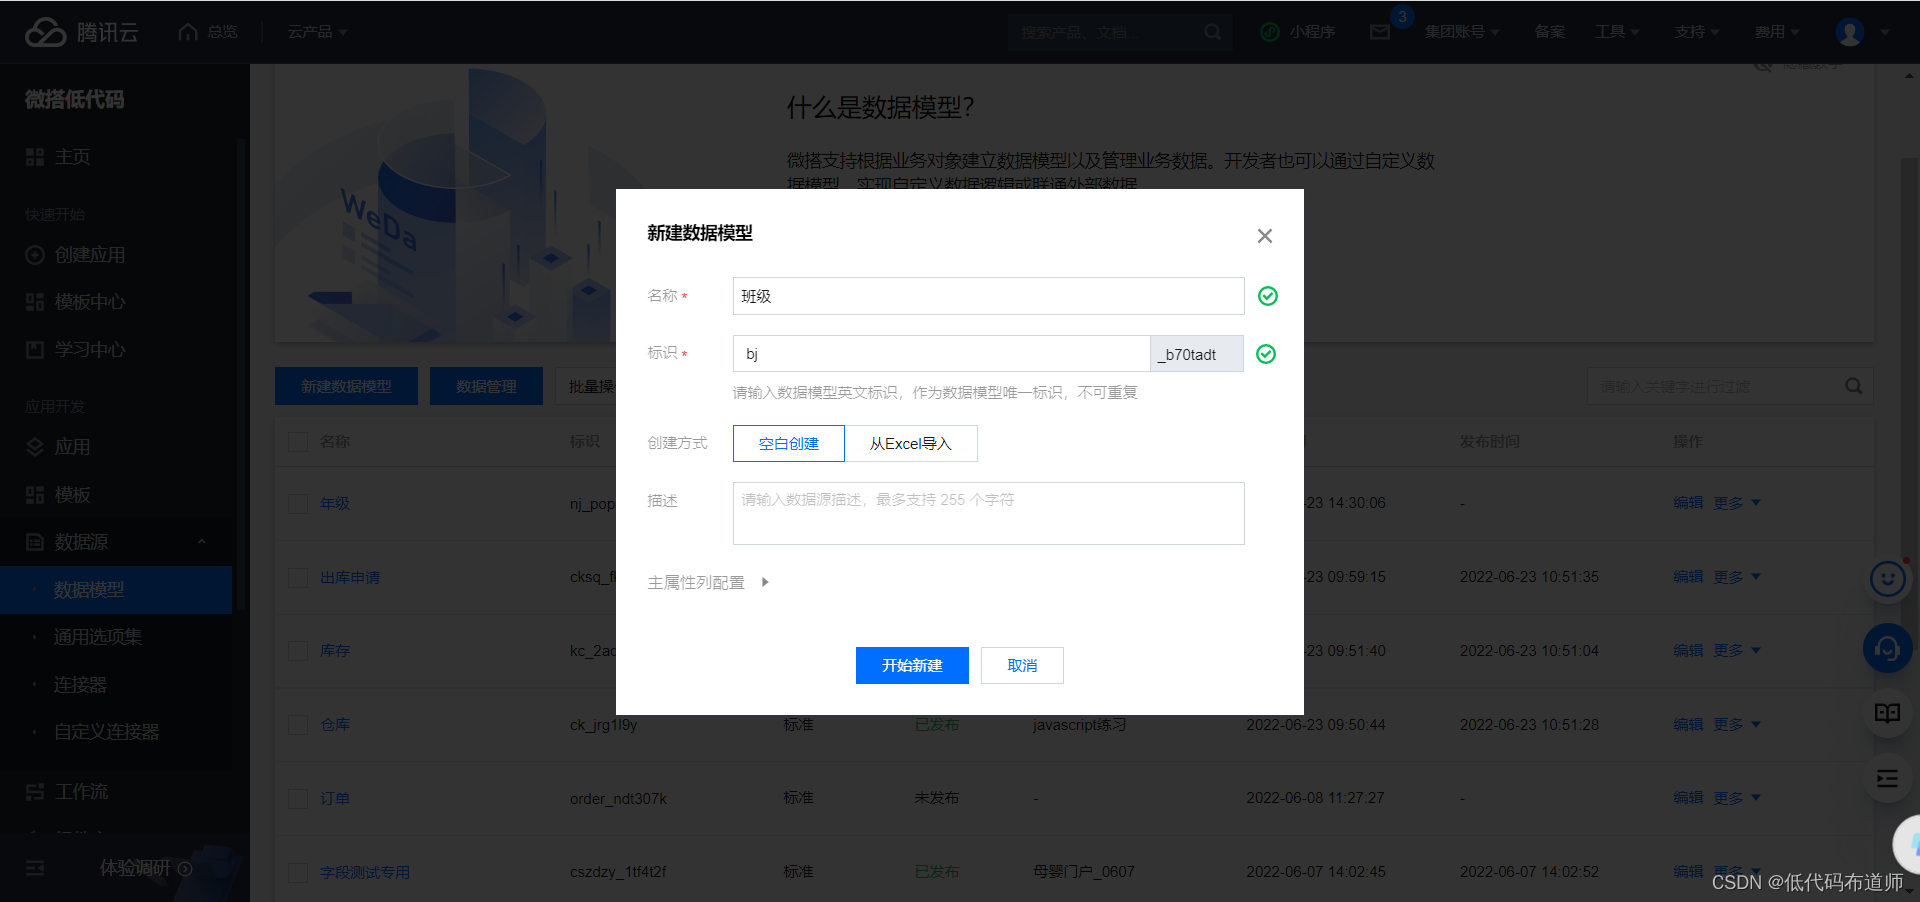Expand 主属性列配置 section
The image size is (1920, 902).
tap(708, 582)
